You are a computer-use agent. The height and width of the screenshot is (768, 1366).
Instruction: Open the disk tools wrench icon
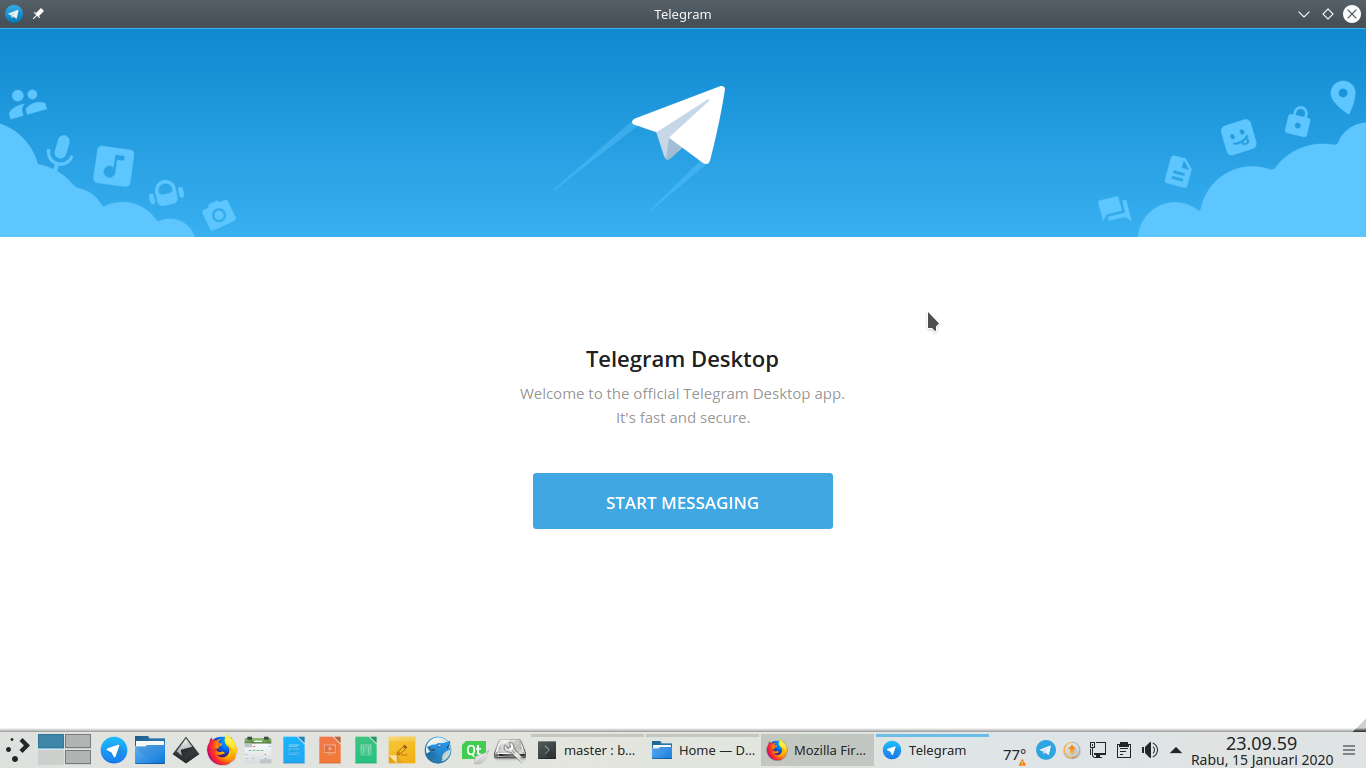510,750
